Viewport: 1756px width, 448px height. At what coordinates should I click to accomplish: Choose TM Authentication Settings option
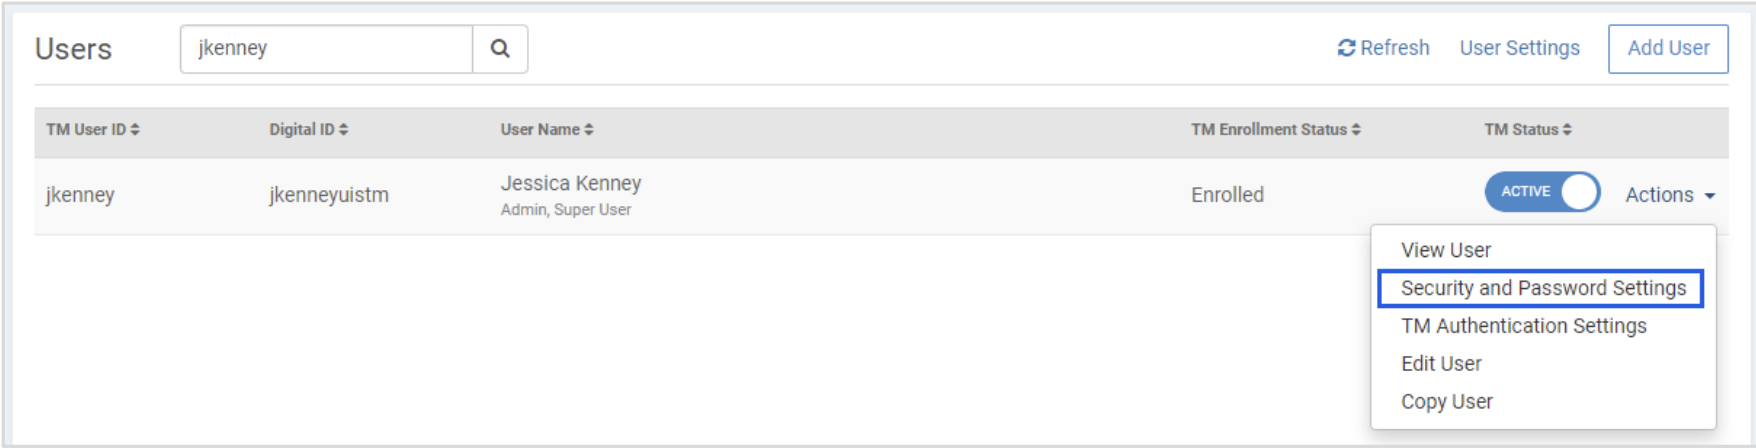pos(1523,326)
